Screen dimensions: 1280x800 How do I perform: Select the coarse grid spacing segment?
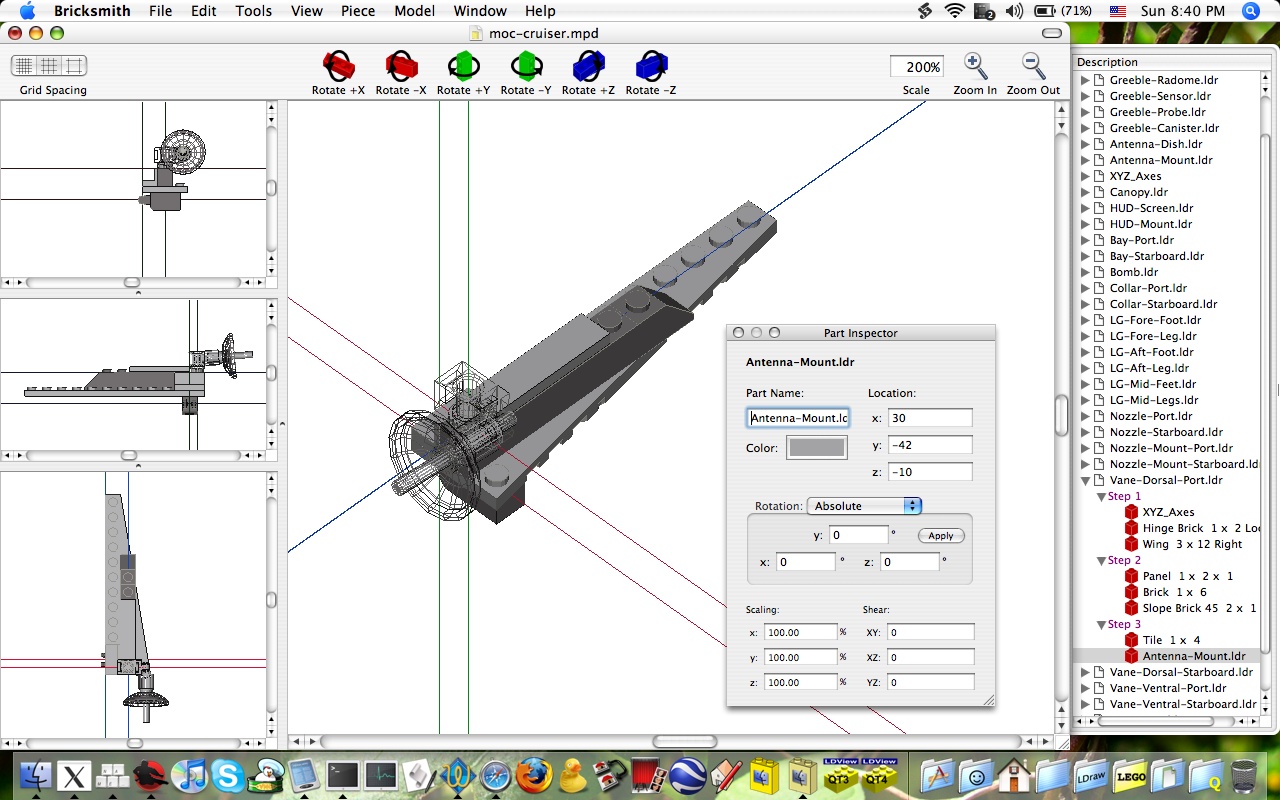(74, 66)
